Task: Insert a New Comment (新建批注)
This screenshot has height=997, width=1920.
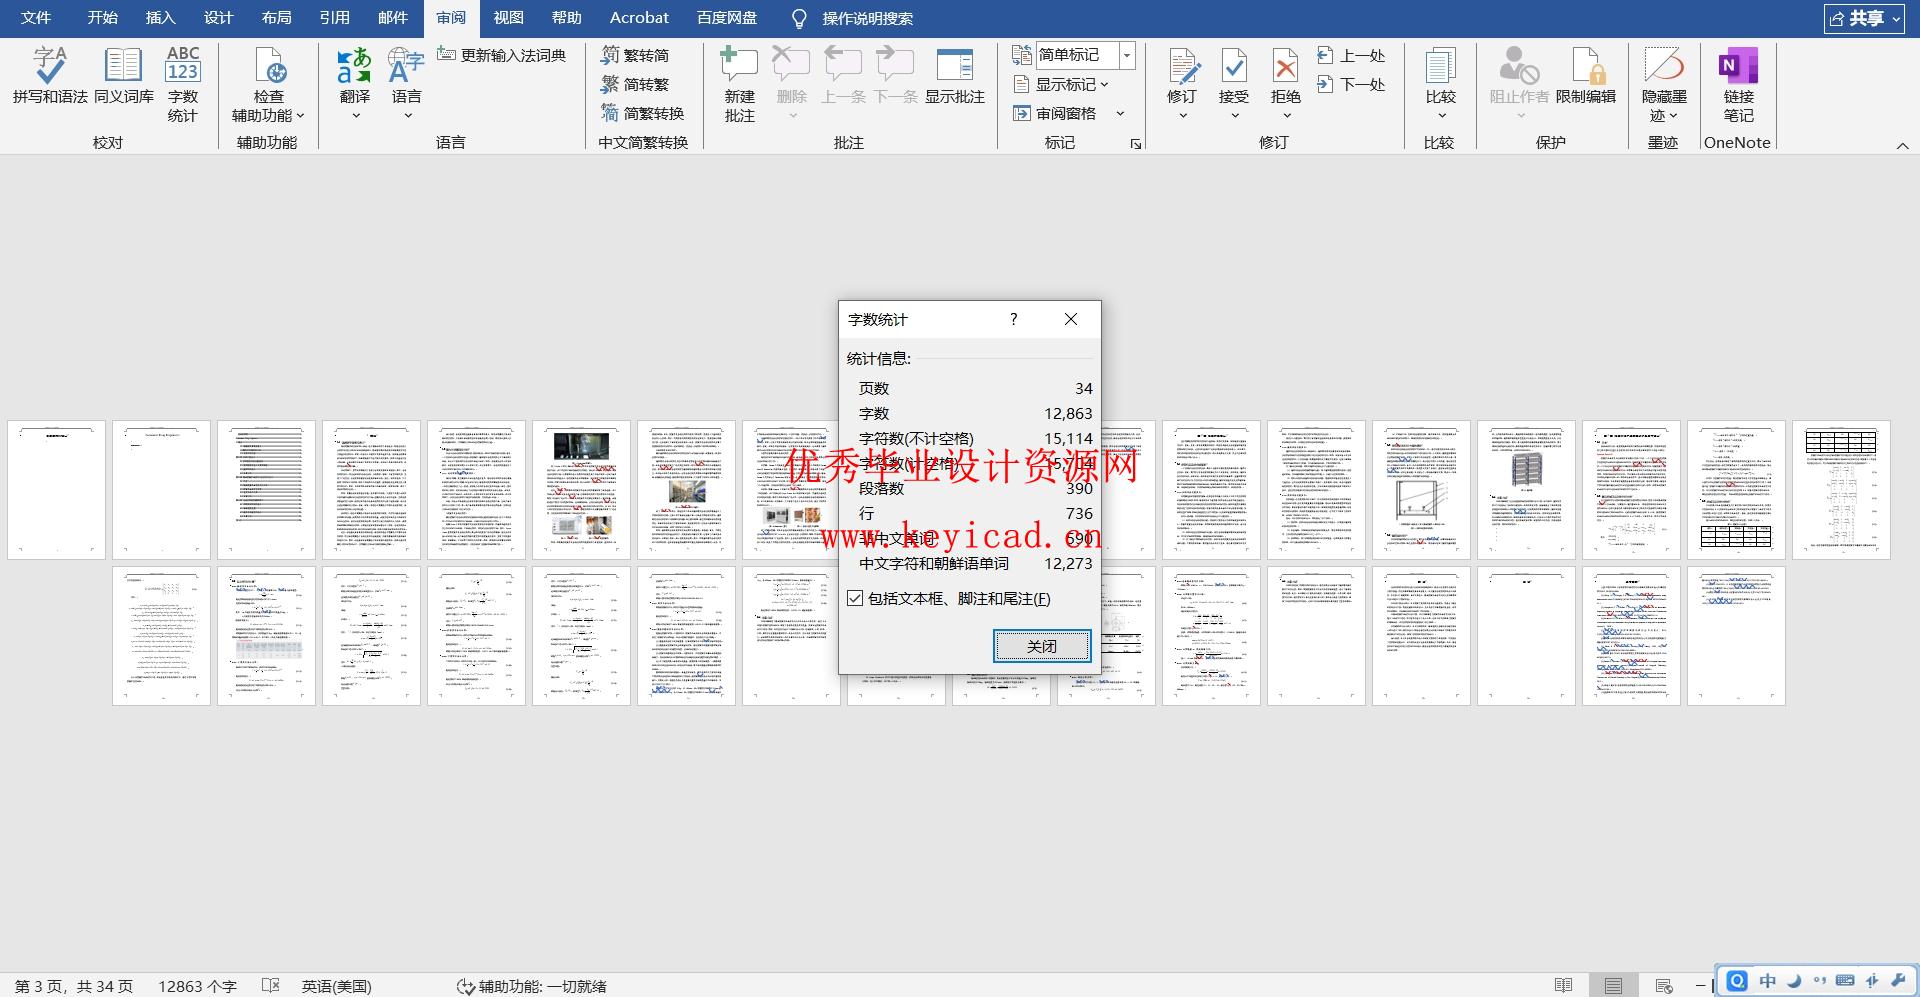Action: [x=739, y=85]
